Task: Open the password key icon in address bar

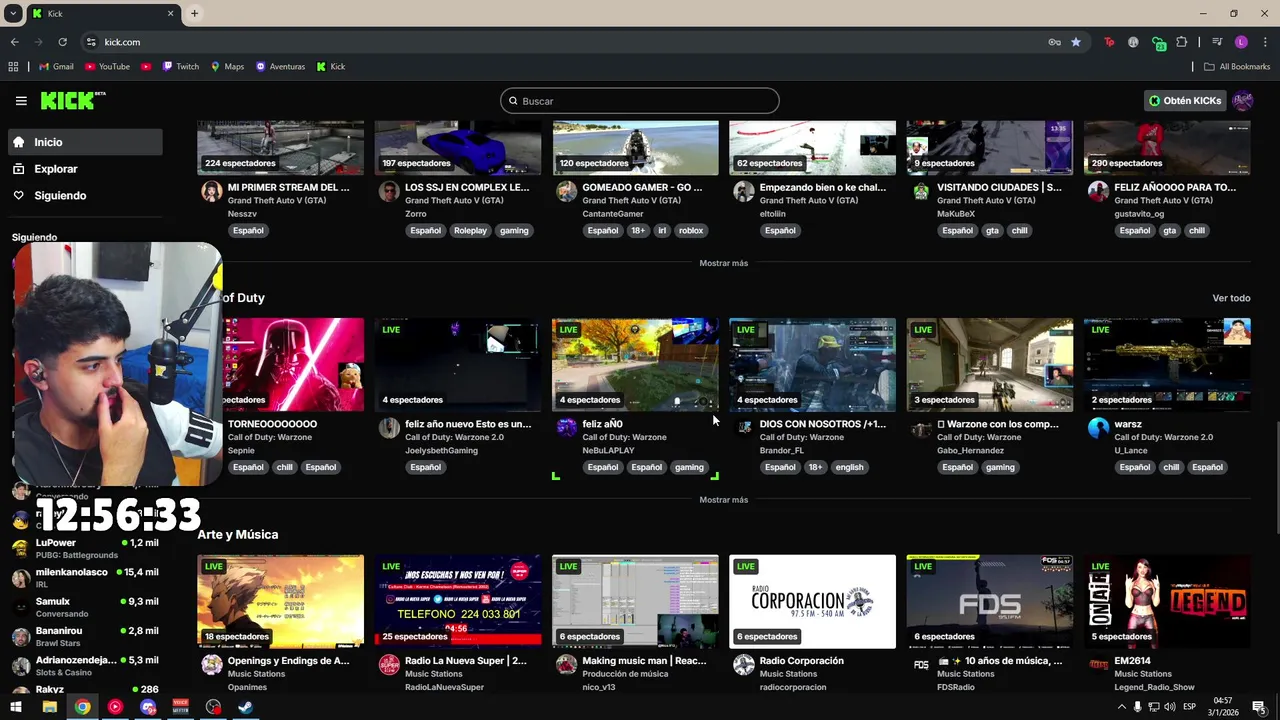Action: pyautogui.click(x=1054, y=42)
